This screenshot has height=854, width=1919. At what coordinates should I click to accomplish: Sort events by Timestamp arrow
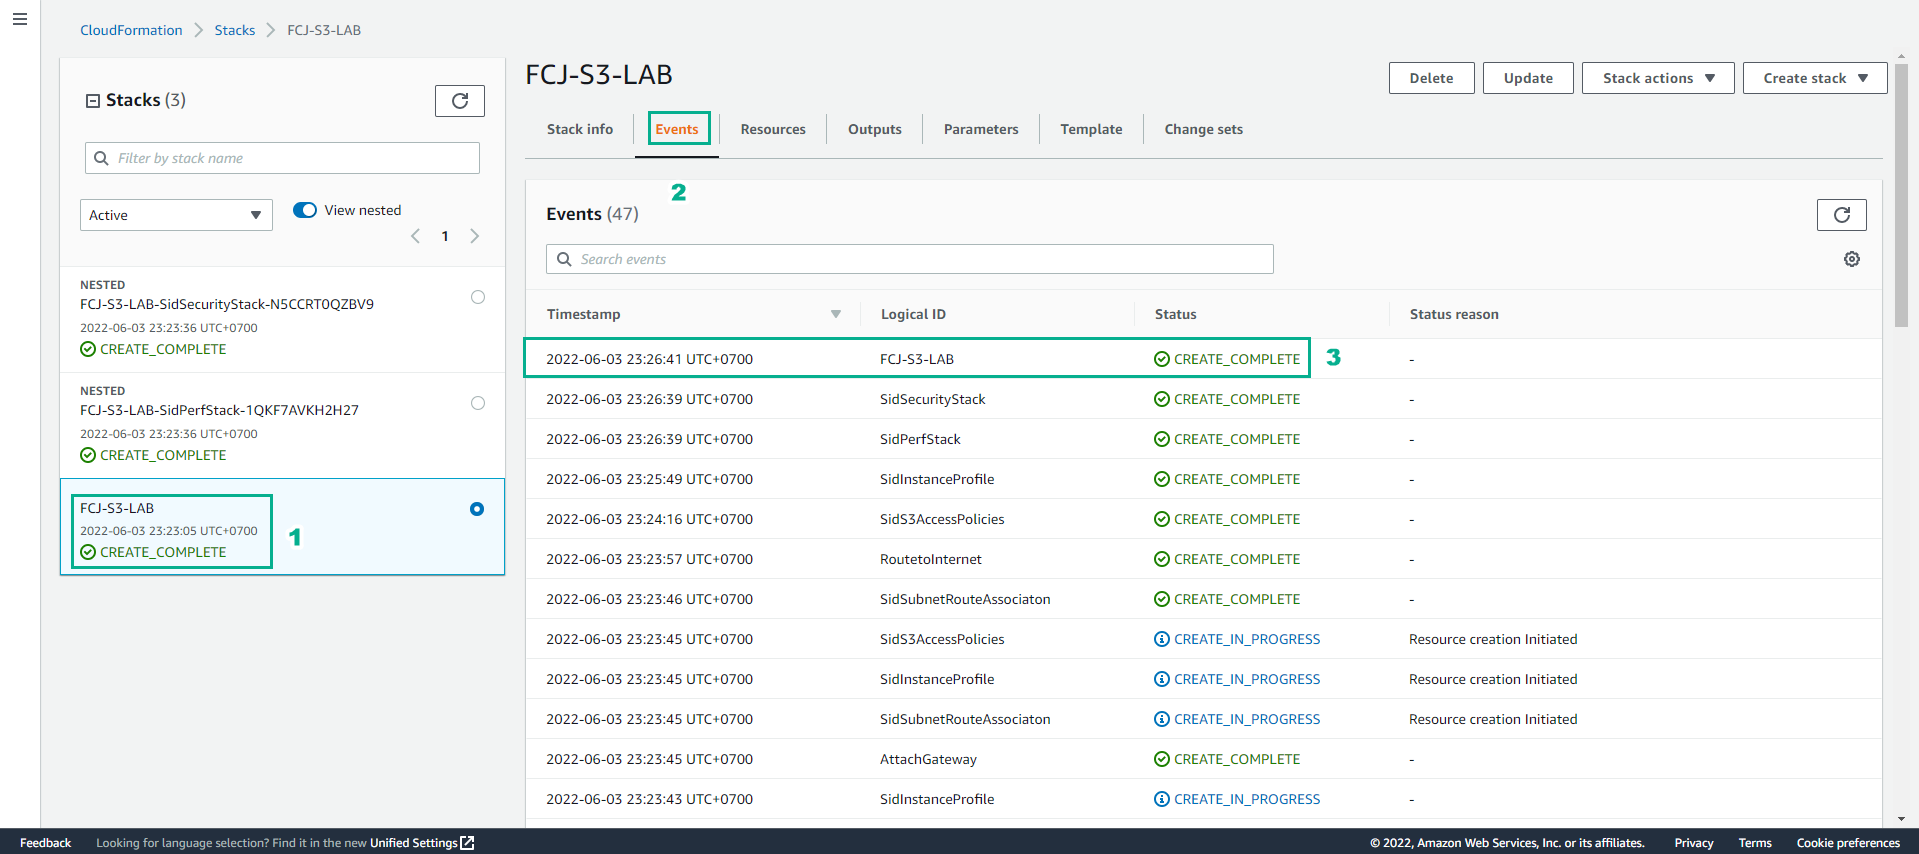836,314
